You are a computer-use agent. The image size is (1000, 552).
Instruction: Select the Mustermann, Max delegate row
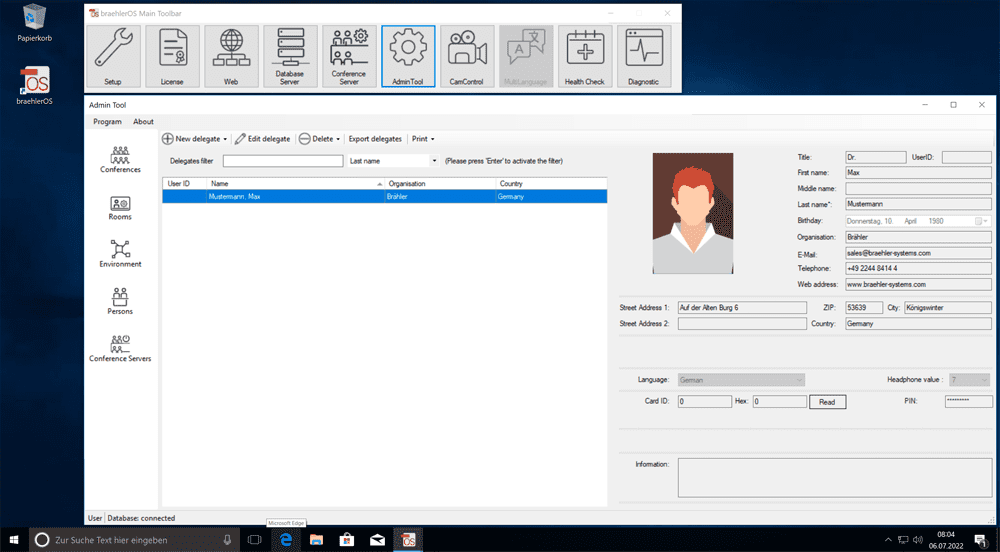pyautogui.click(x=385, y=197)
